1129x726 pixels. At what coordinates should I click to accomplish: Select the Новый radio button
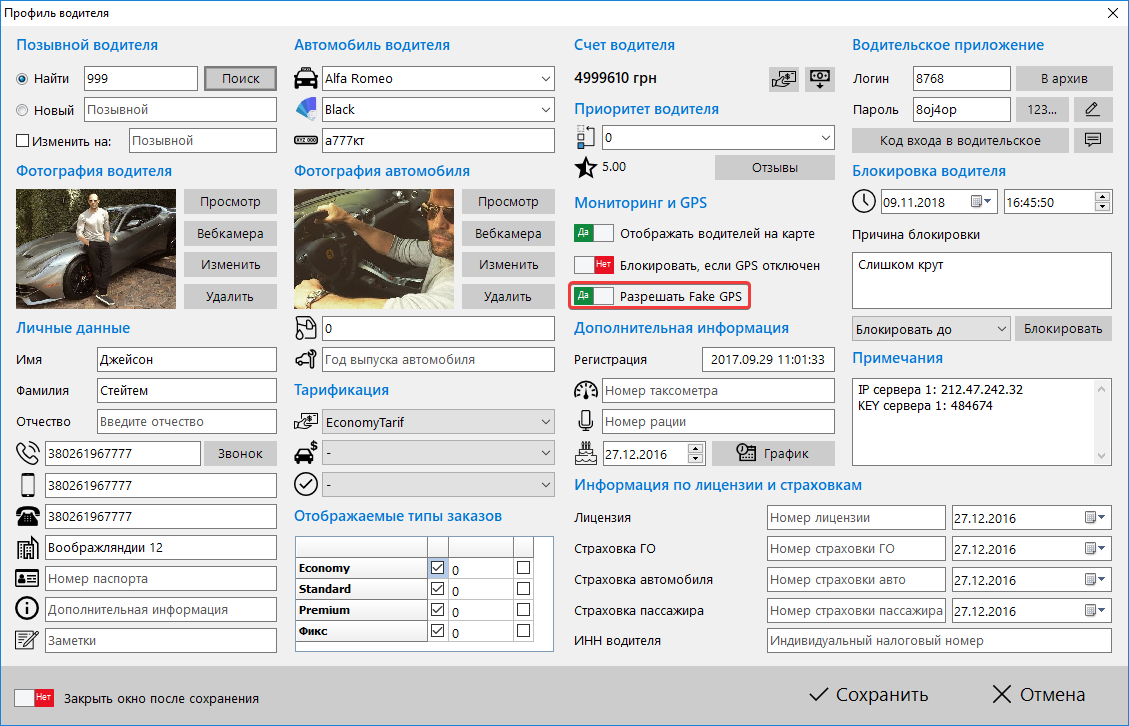pyautogui.click(x=22, y=110)
